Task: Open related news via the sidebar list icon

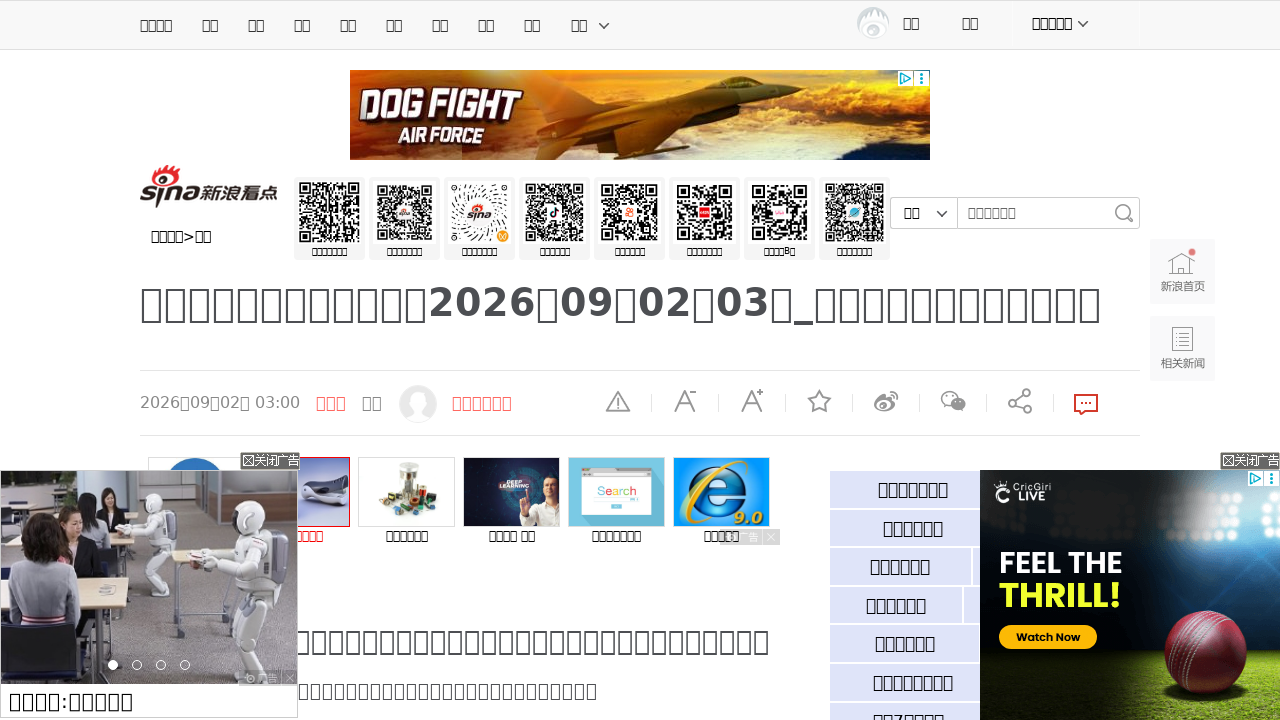Action: coord(1182,348)
